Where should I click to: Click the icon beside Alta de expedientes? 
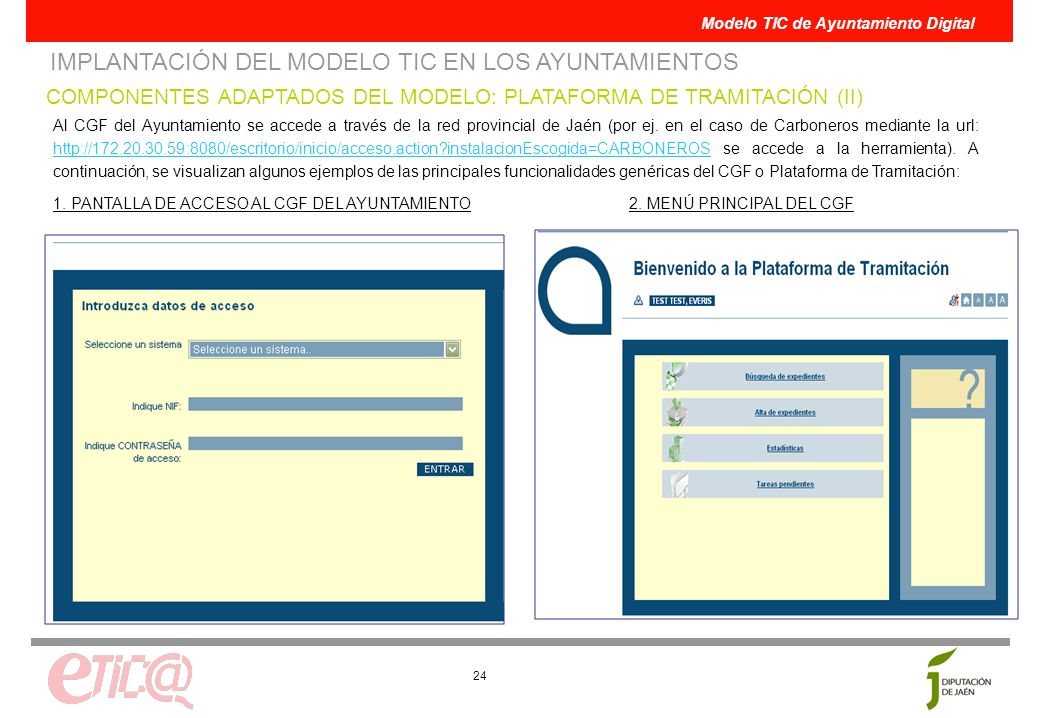coord(675,412)
